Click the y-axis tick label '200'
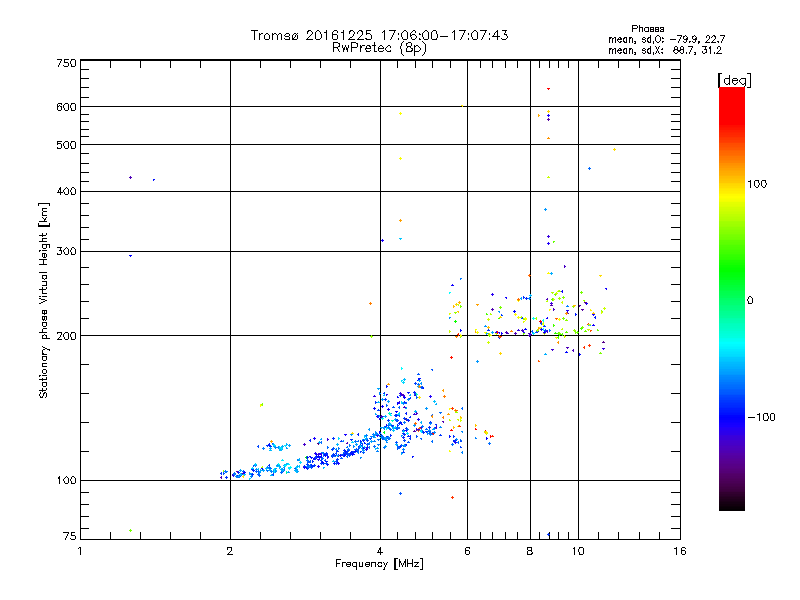 pyautogui.click(x=66, y=336)
